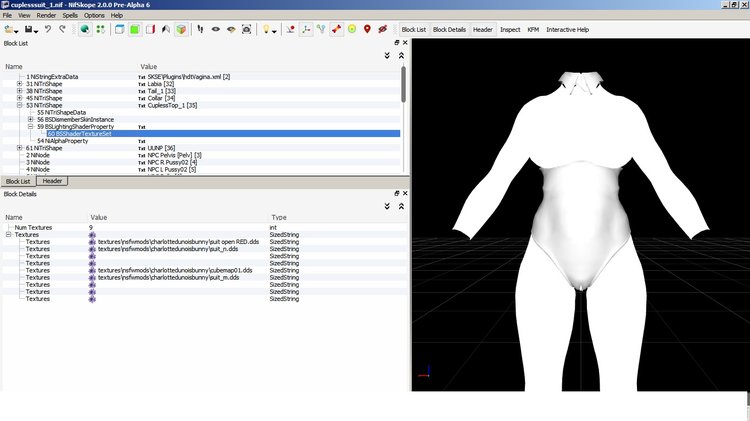
Task: Click the four green dots list icon
Action: [100, 30]
